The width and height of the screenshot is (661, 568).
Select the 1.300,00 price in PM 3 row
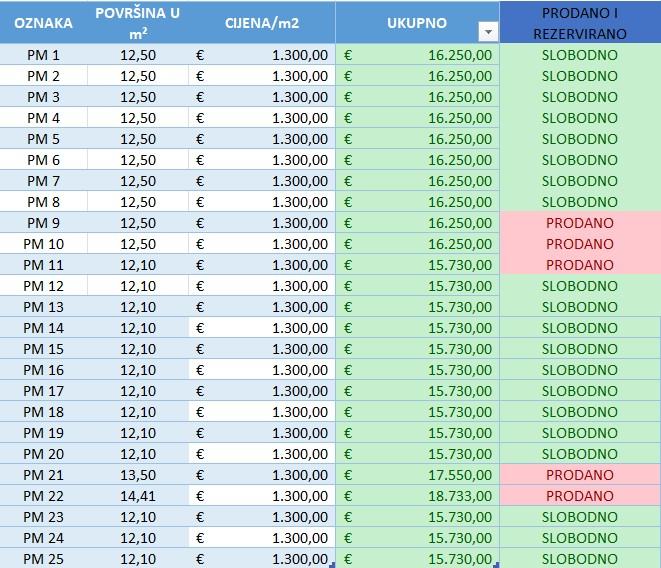262,97
